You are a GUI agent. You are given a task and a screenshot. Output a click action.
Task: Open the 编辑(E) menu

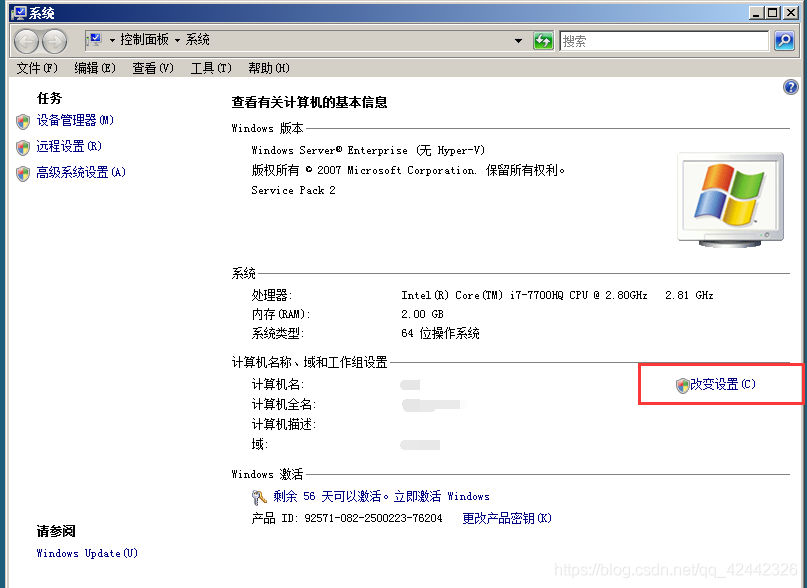tap(95, 68)
